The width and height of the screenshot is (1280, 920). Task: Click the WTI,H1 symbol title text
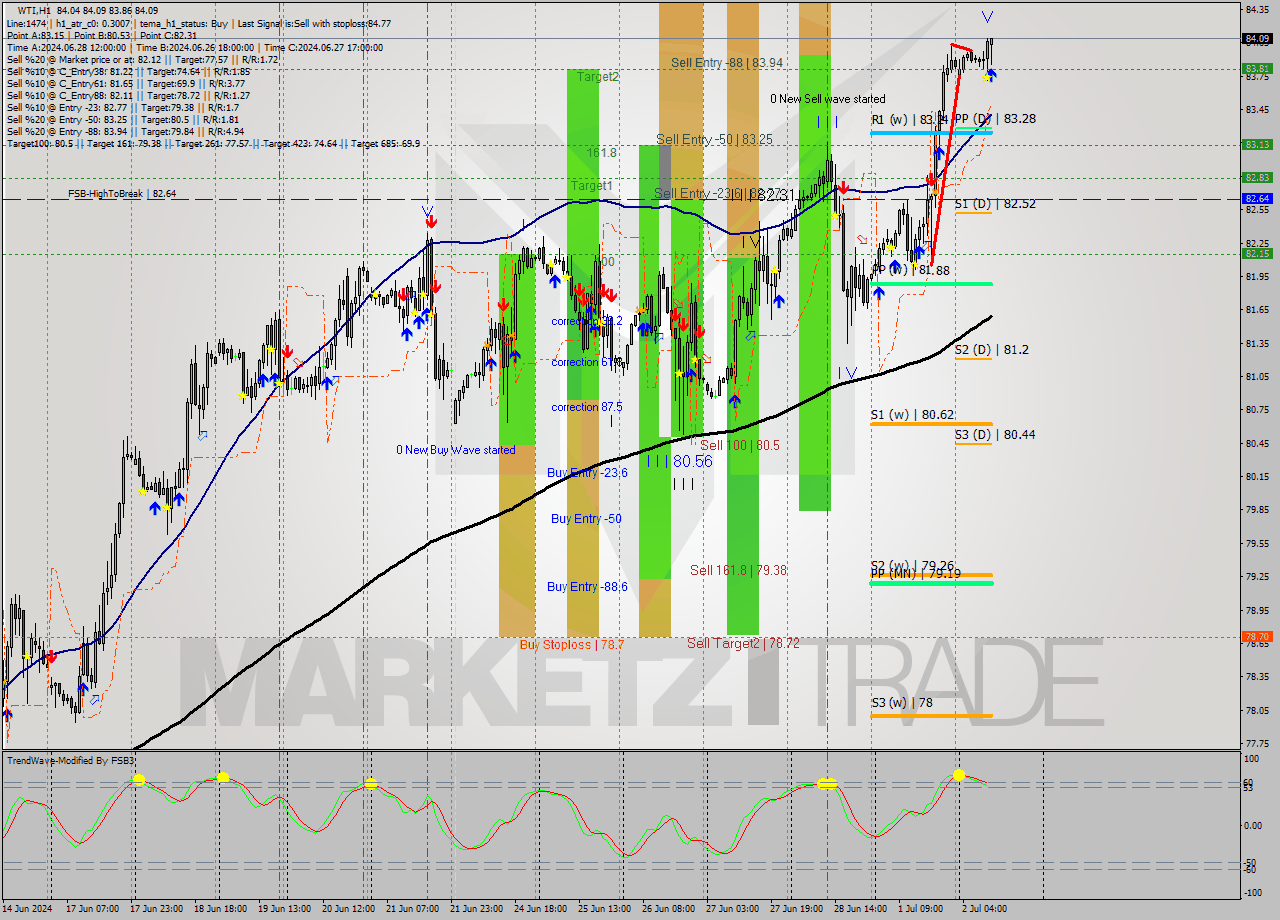pyautogui.click(x=36, y=11)
